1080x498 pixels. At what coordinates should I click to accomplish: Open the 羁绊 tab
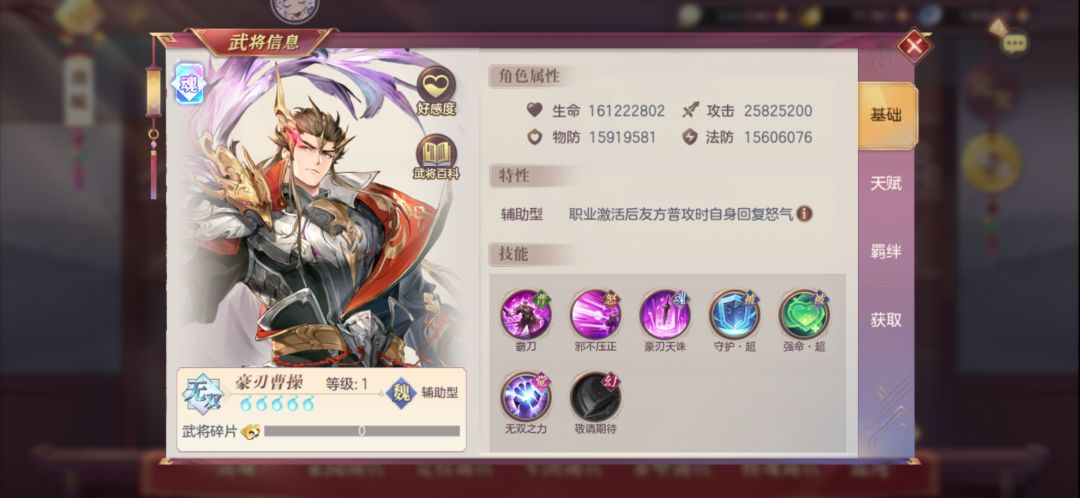click(886, 252)
